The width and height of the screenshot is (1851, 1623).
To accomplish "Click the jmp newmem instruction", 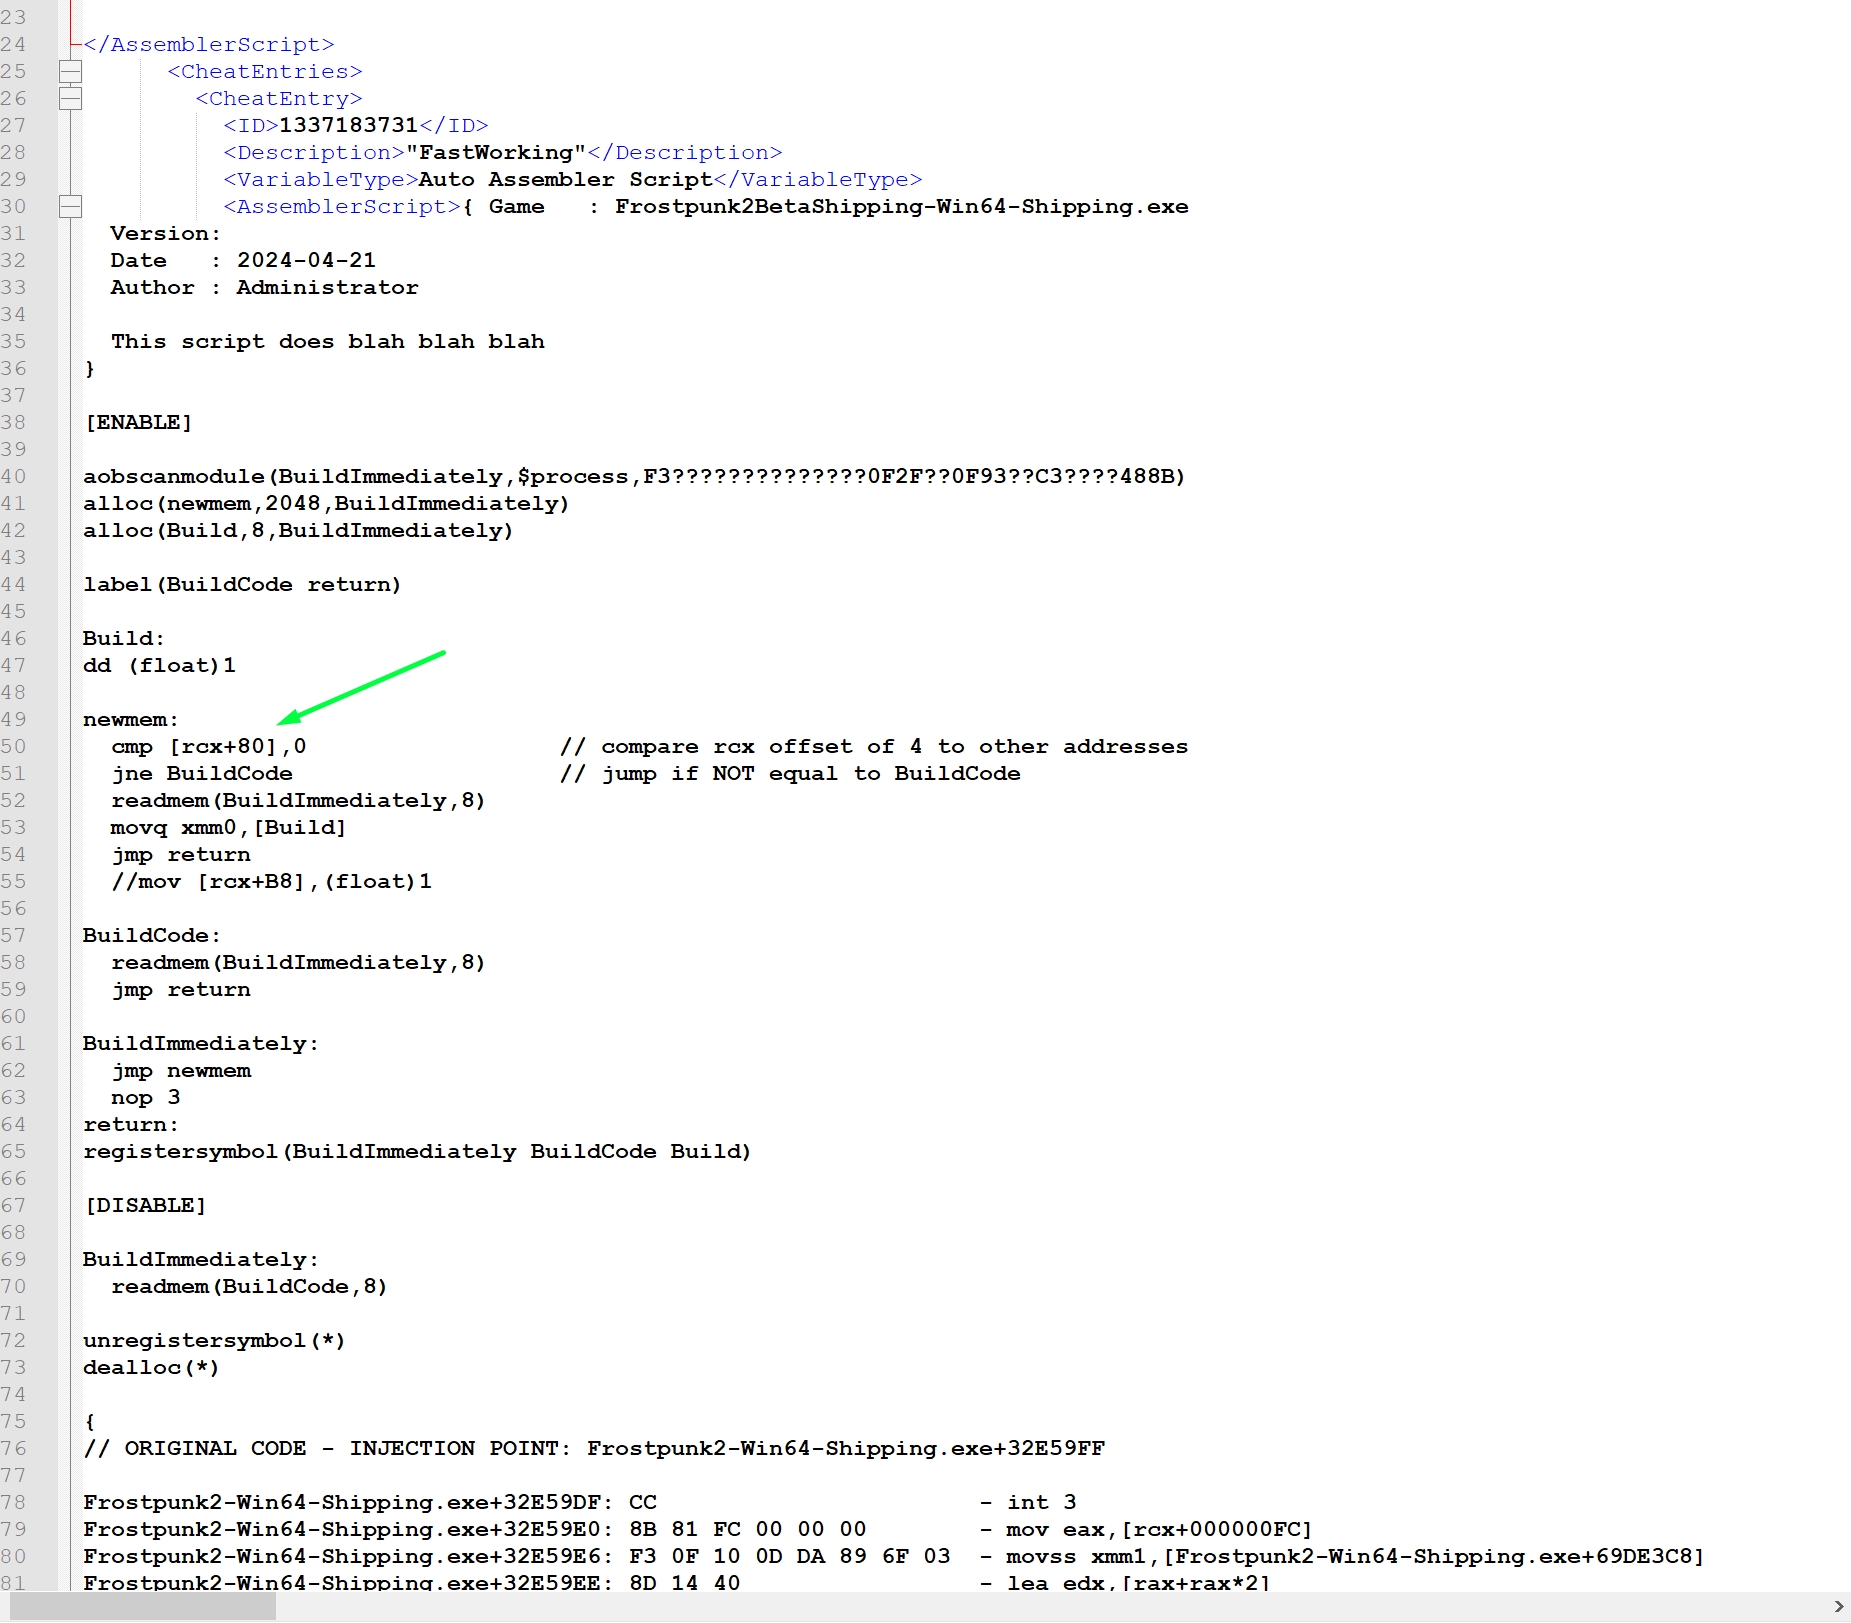I will tap(181, 1071).
